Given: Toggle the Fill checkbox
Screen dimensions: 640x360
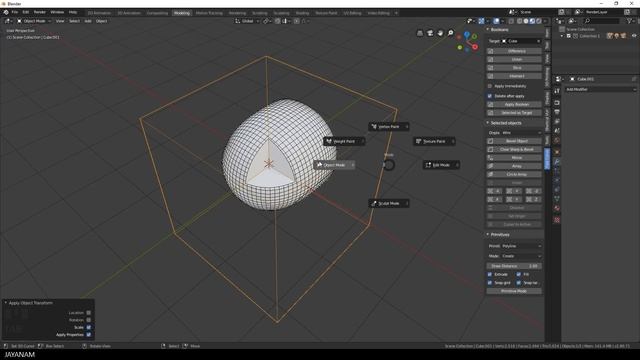Looking at the screenshot, I should (519, 274).
